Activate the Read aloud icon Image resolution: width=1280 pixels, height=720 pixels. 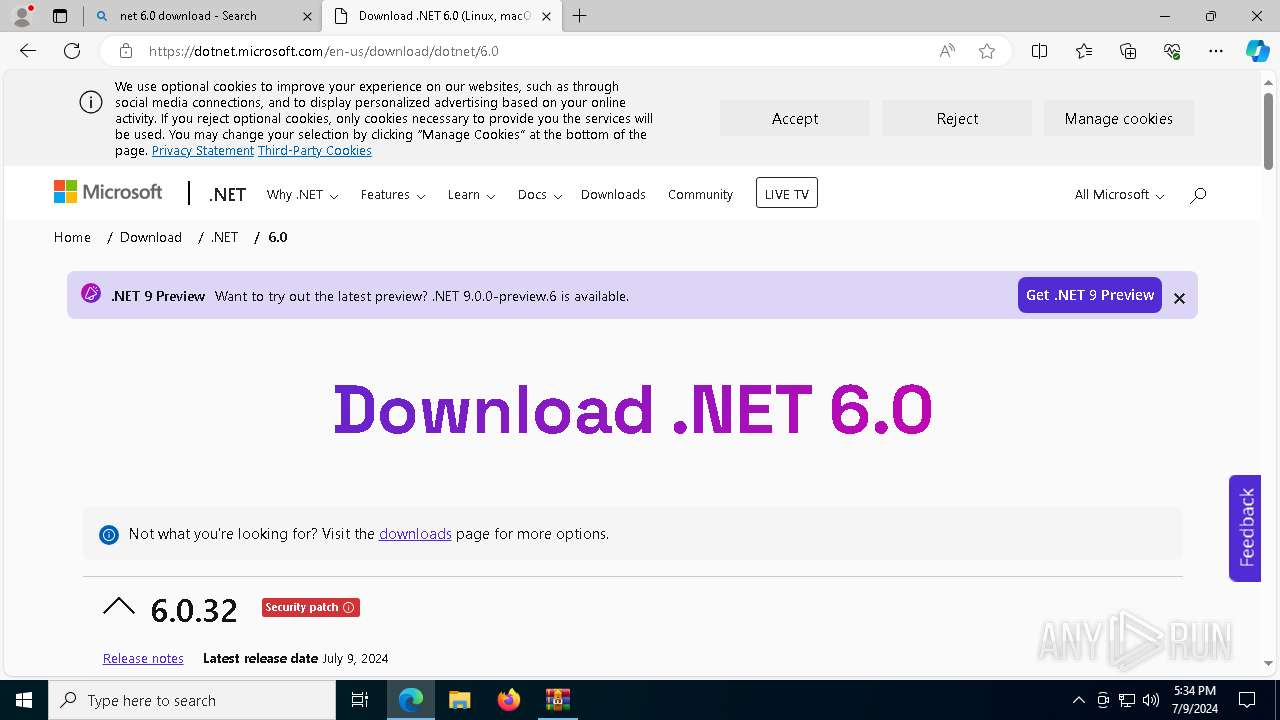(947, 51)
